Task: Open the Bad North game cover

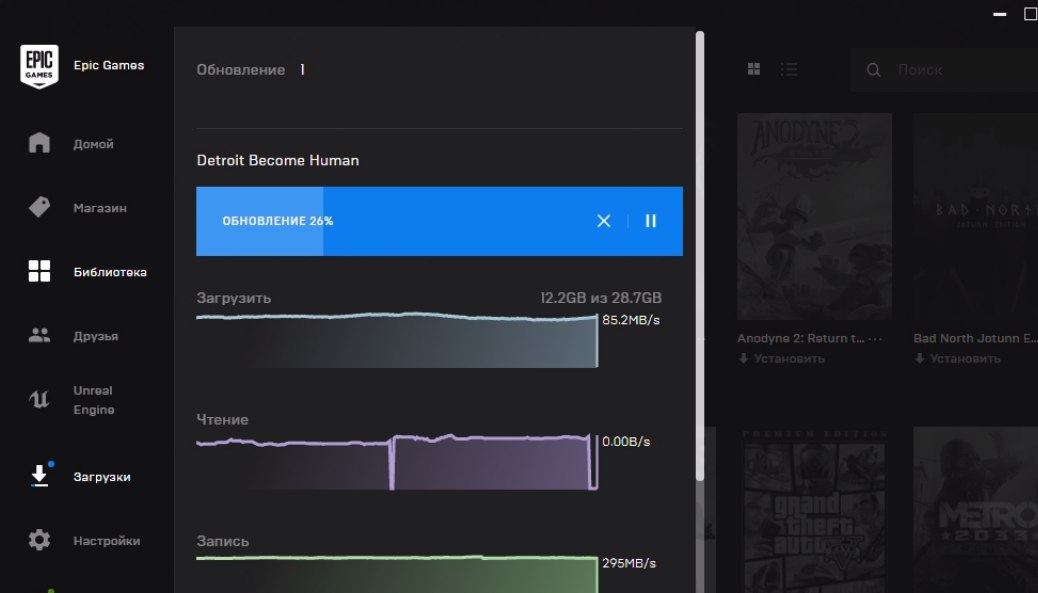Action: tap(976, 216)
